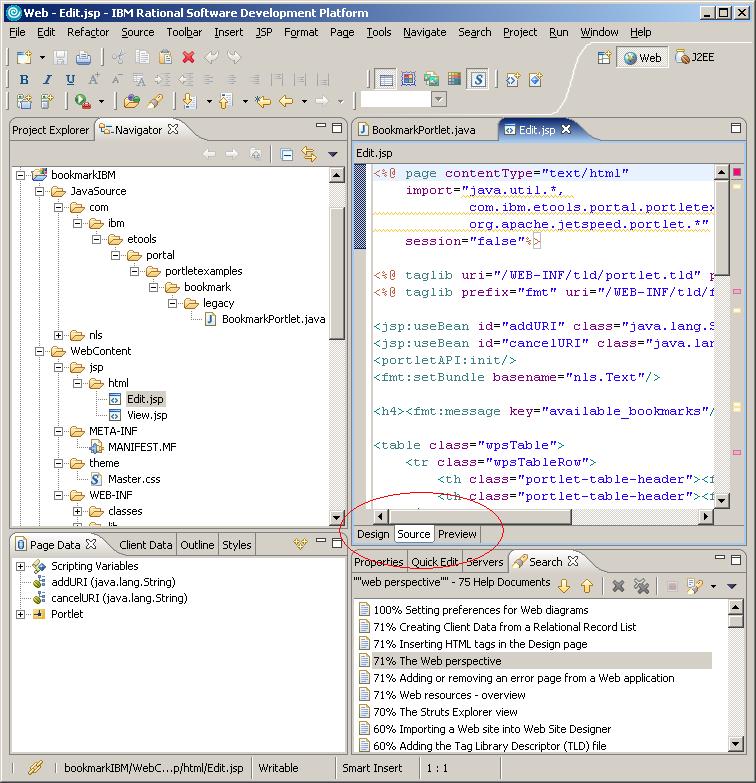
Task: Switch to J2EE perspective
Action: 695,58
